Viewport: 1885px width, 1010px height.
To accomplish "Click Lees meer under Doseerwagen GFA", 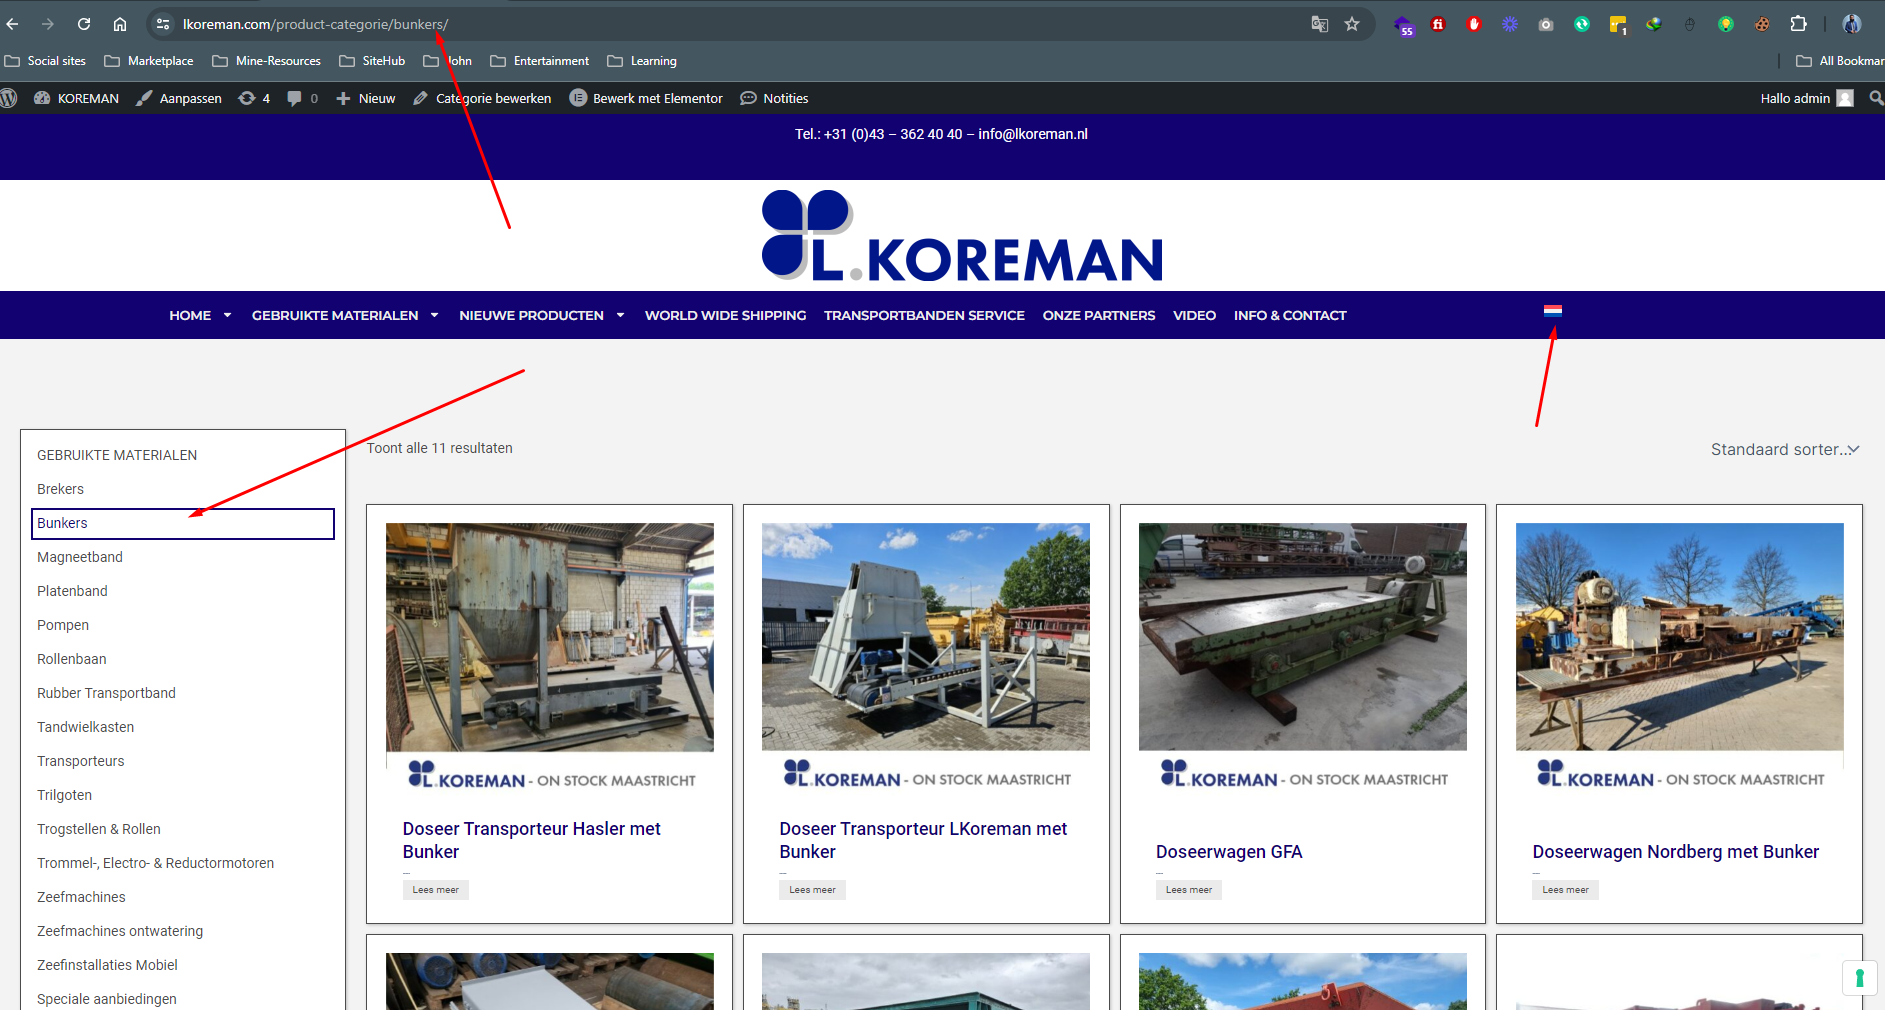I will tap(1188, 890).
